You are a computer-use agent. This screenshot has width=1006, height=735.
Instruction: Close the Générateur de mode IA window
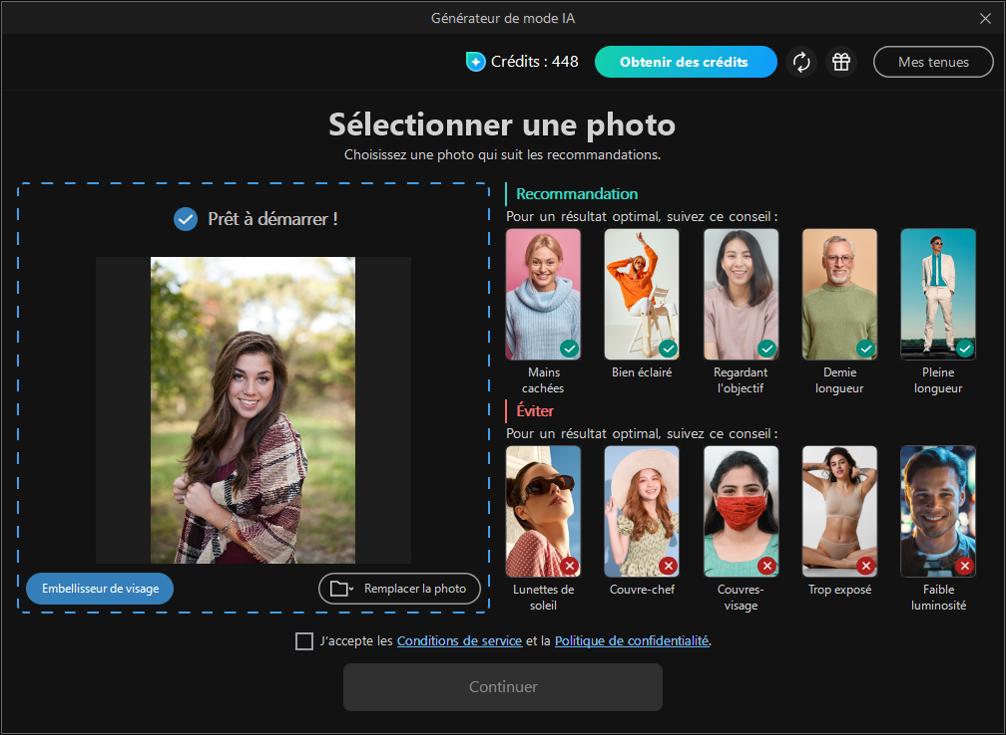(985, 18)
